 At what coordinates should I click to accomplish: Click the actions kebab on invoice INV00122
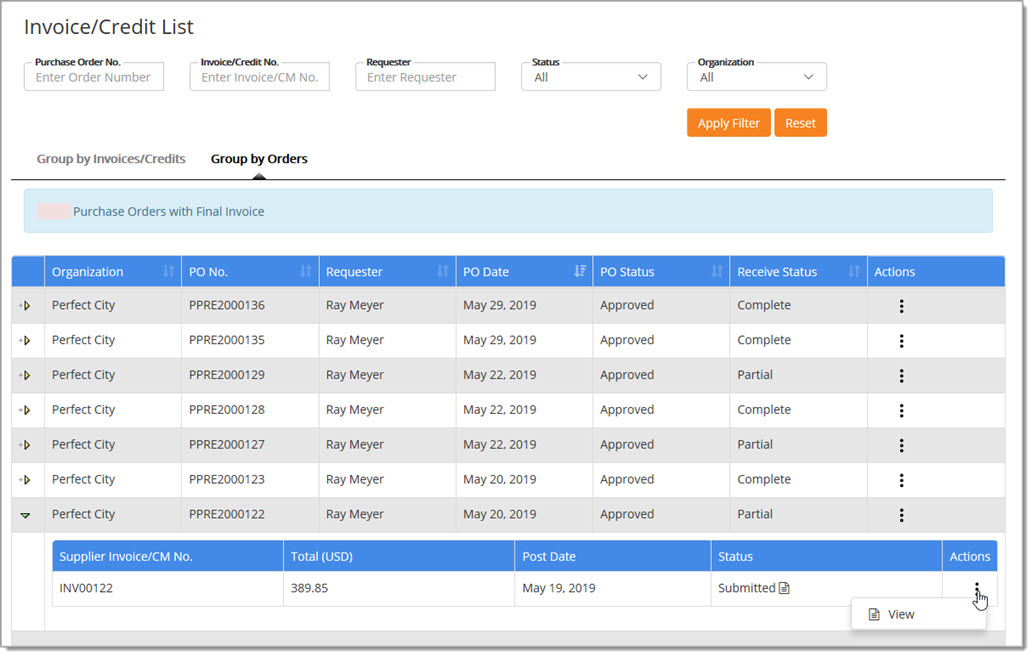[x=975, y=588]
